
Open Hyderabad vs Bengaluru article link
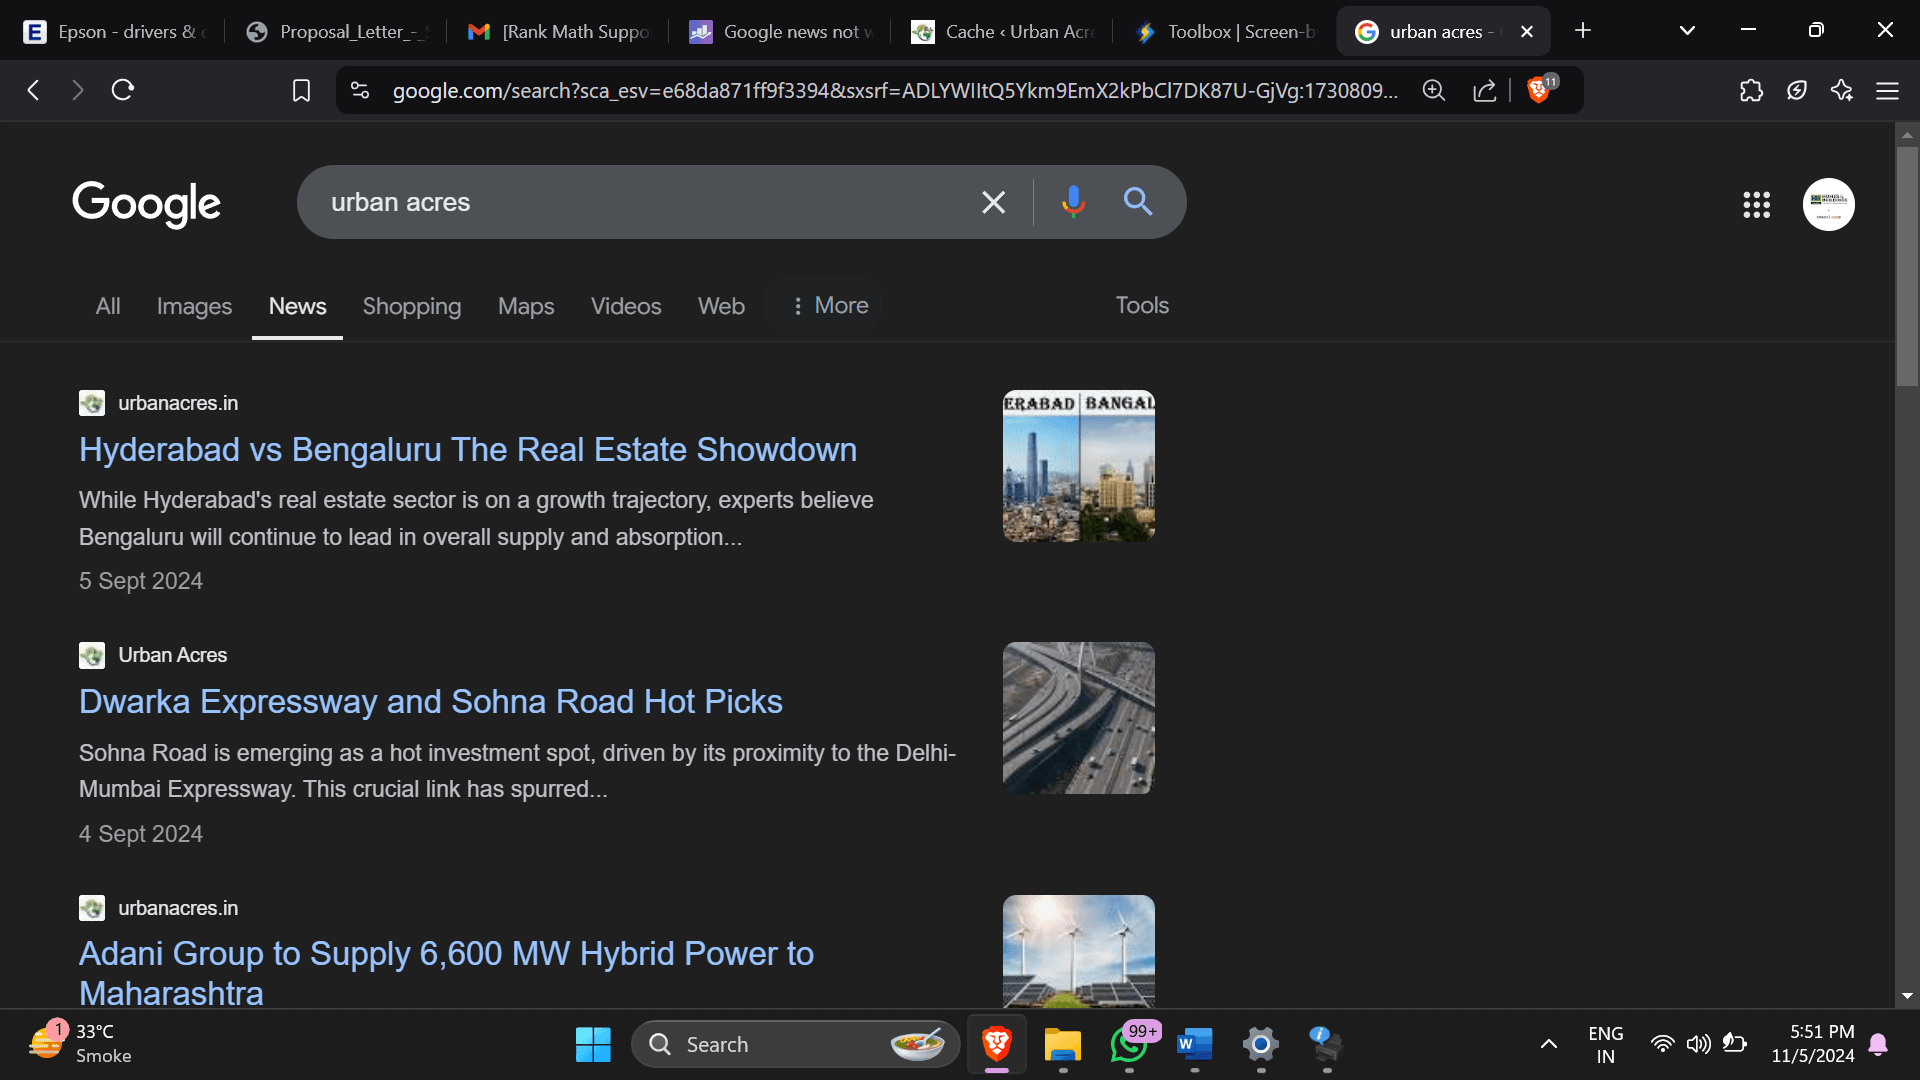467,450
